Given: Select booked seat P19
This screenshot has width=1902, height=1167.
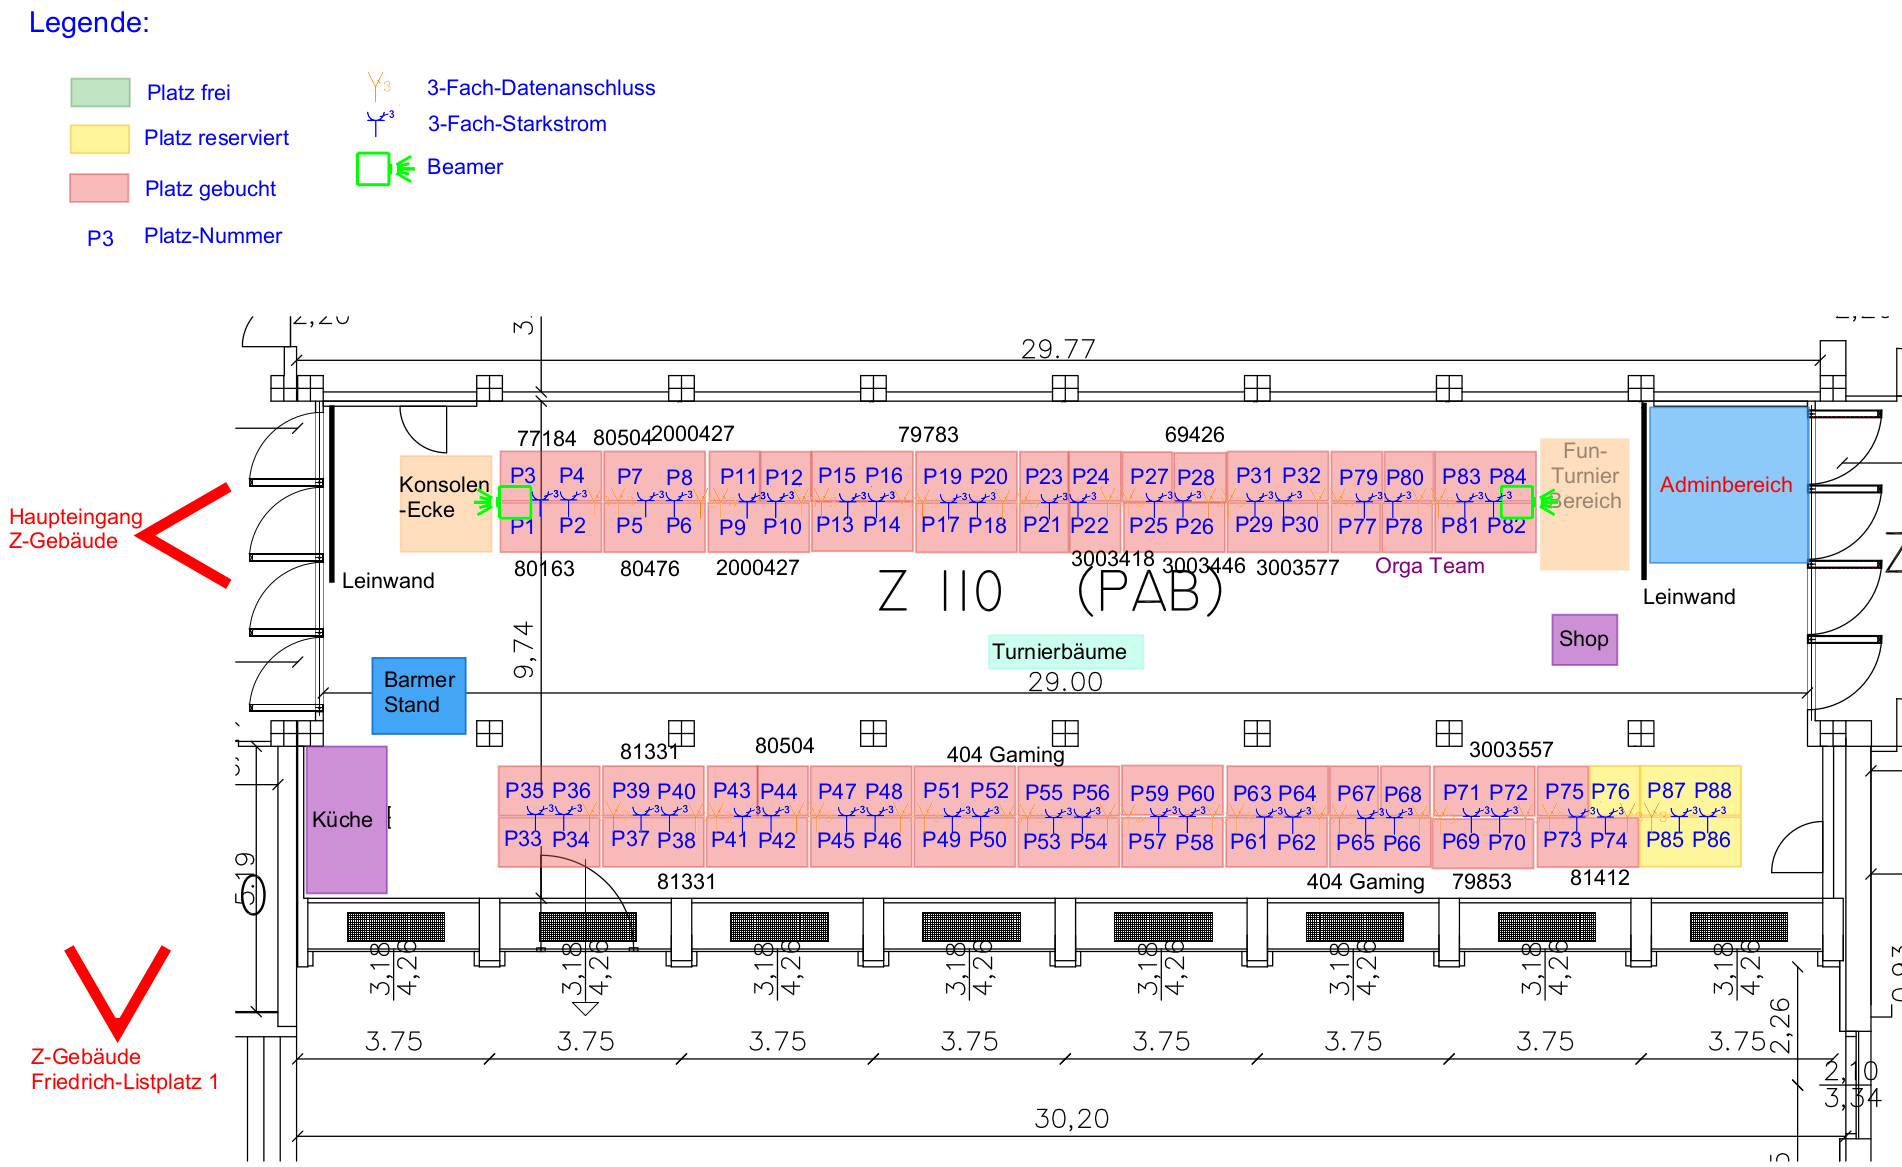Looking at the screenshot, I should pyautogui.click(x=941, y=477).
